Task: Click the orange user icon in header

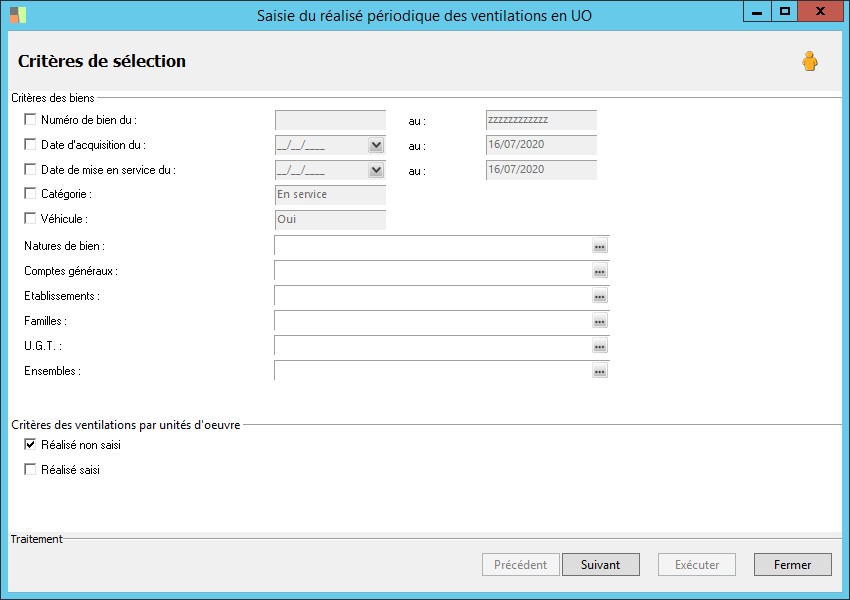Action: point(809,62)
